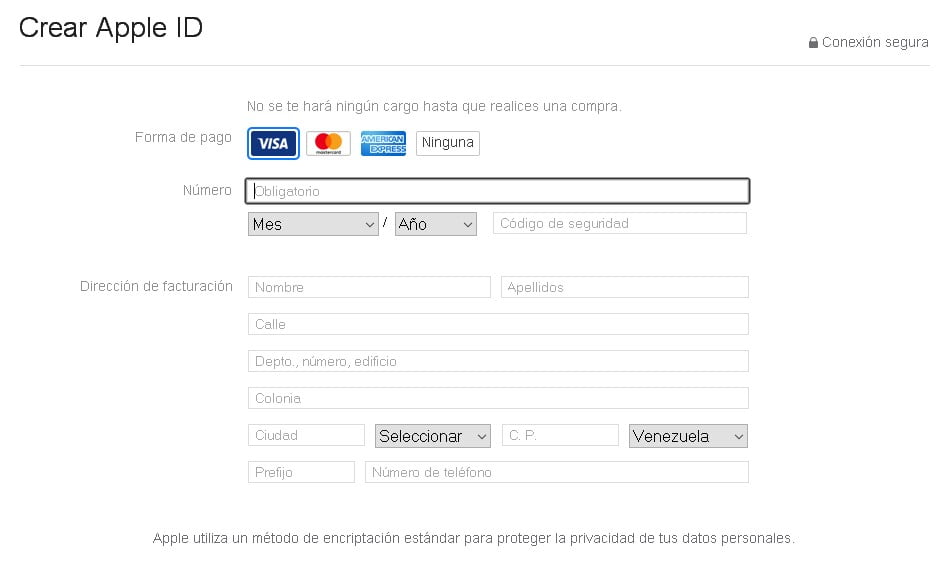Click the Apple encriptación estándar notice text

point(473,538)
